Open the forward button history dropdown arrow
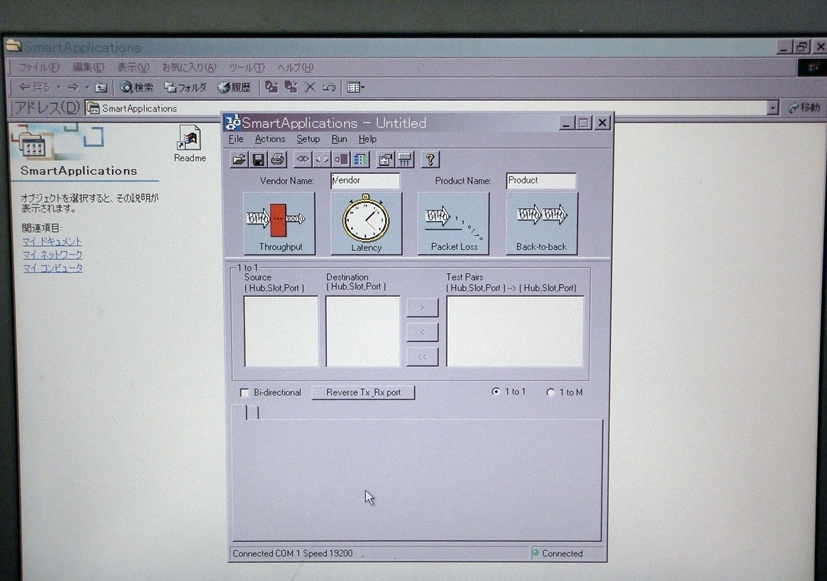This screenshot has height=581, width=827. 87,87
